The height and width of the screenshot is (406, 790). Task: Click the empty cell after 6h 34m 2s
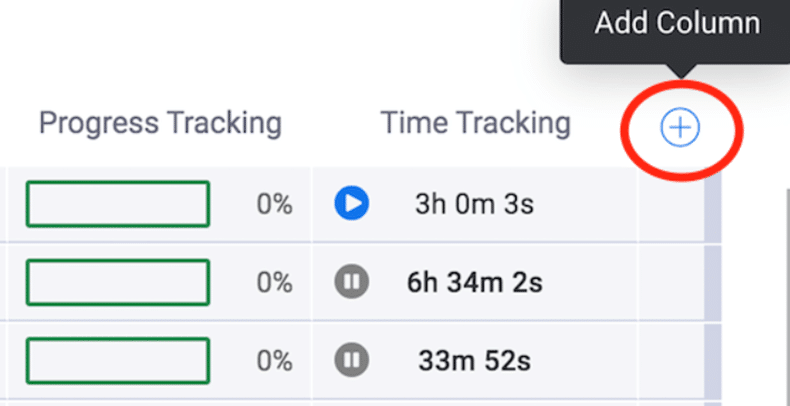pos(672,282)
